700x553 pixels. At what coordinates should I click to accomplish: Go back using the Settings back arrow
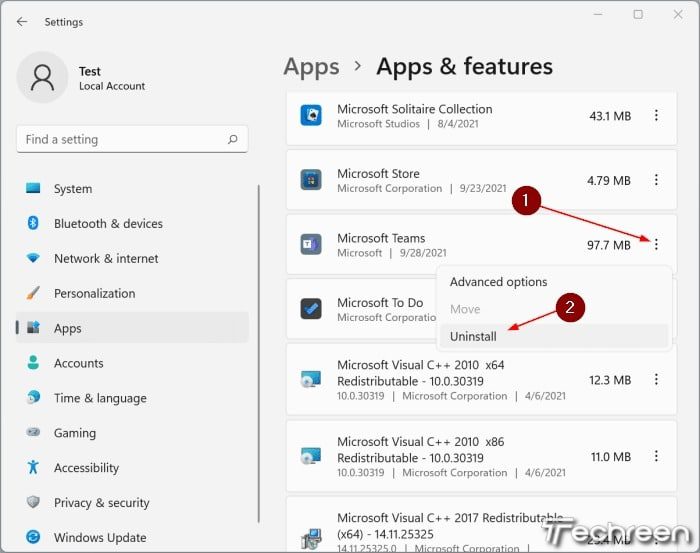coord(22,21)
